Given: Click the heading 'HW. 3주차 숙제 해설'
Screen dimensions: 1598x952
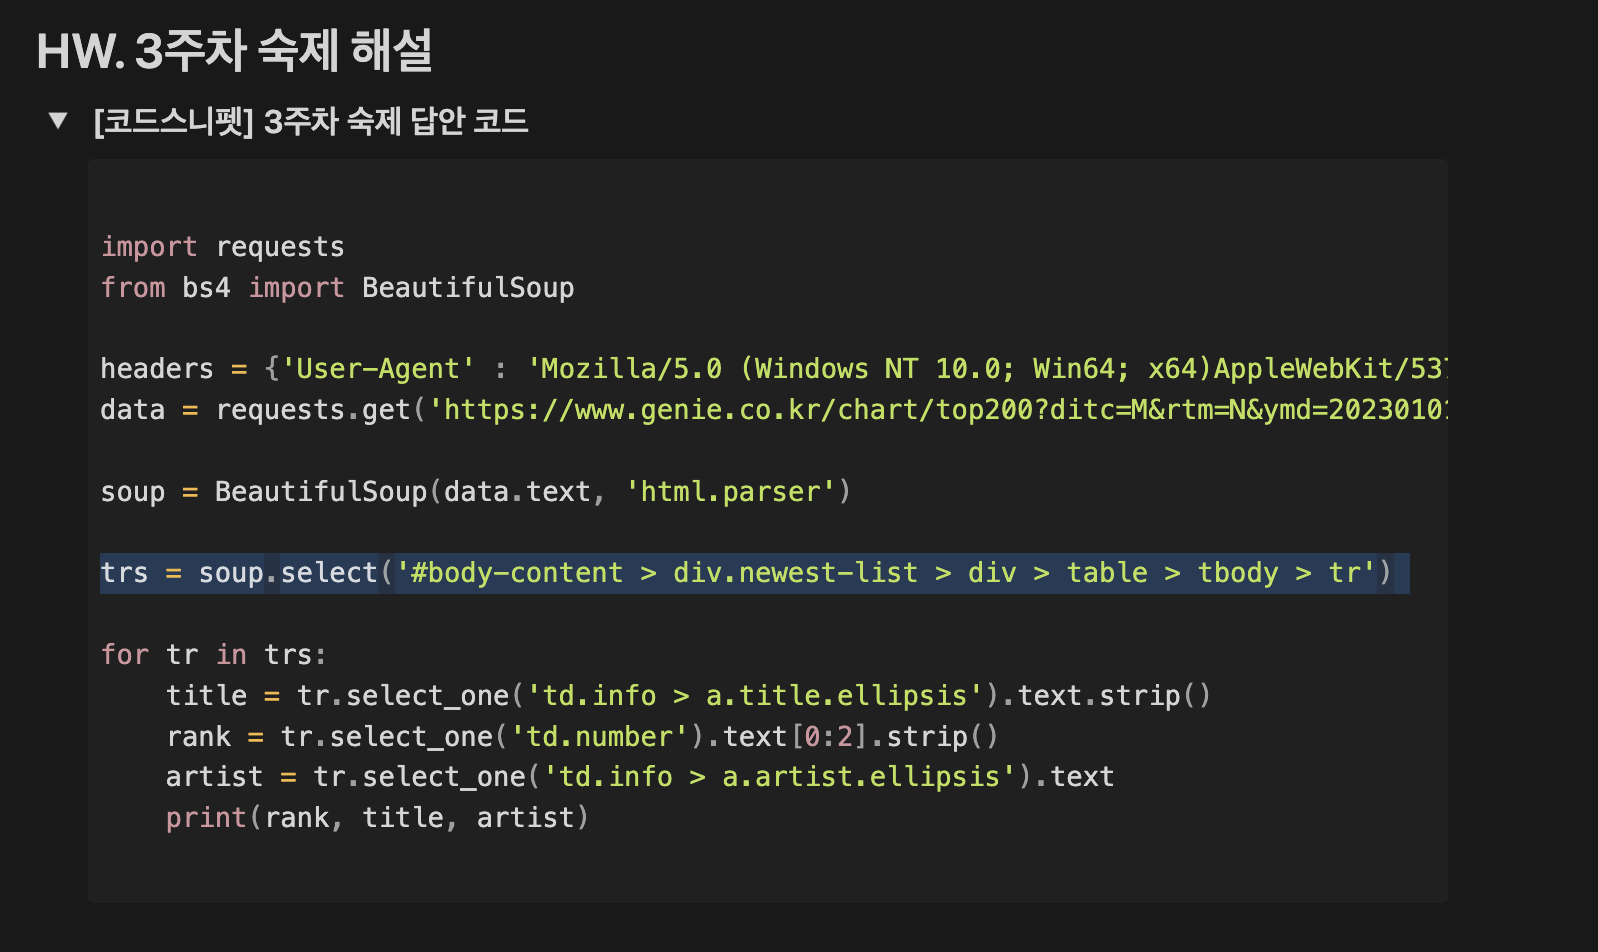Looking at the screenshot, I should [235, 50].
